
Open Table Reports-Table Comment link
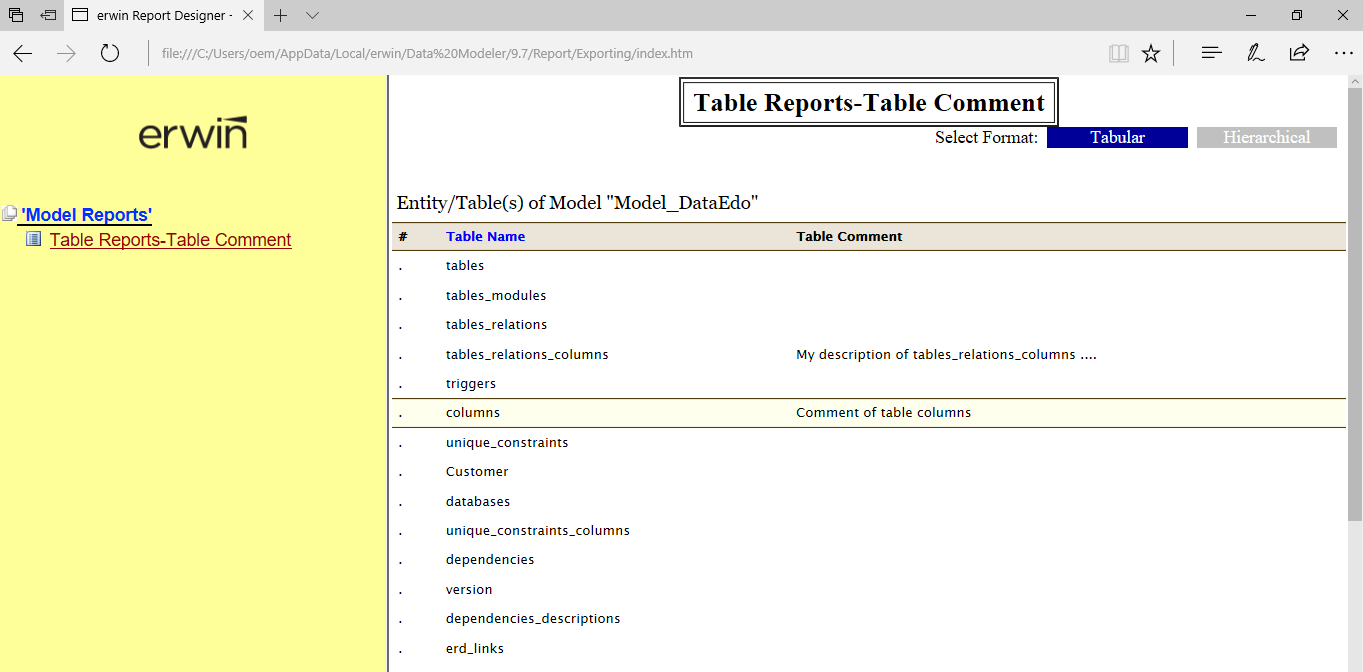tap(170, 240)
